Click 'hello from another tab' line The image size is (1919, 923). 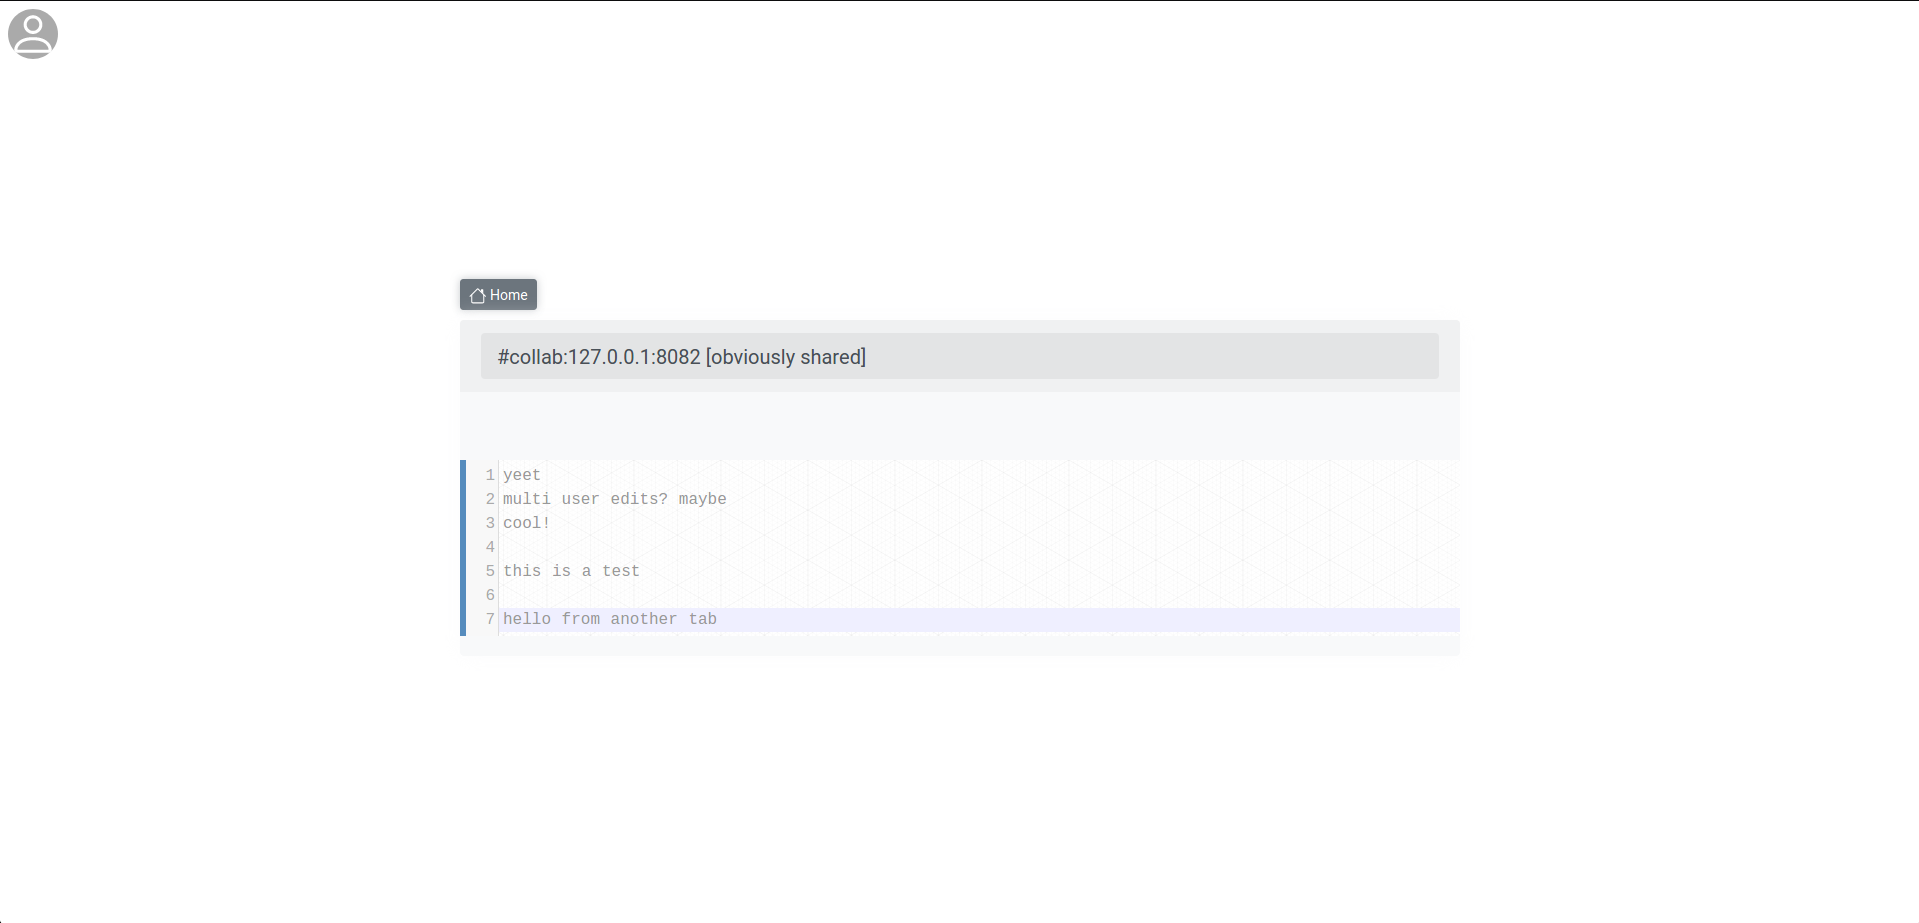(x=610, y=619)
